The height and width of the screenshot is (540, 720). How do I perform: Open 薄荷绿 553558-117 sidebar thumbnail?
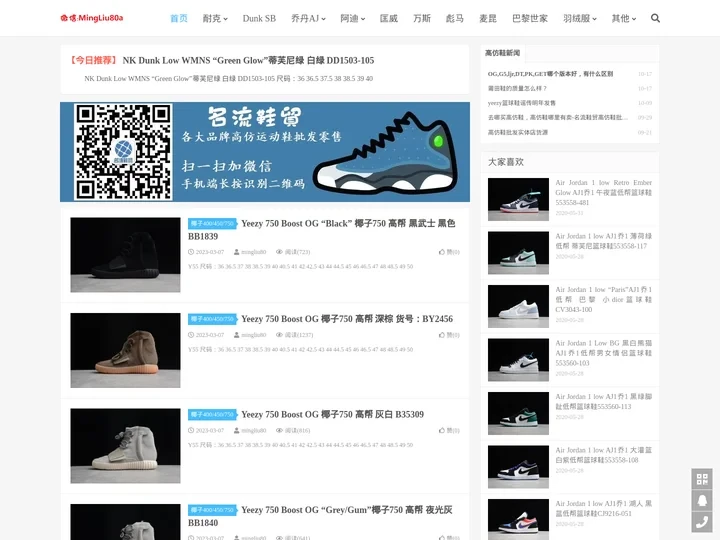[x=518, y=253]
